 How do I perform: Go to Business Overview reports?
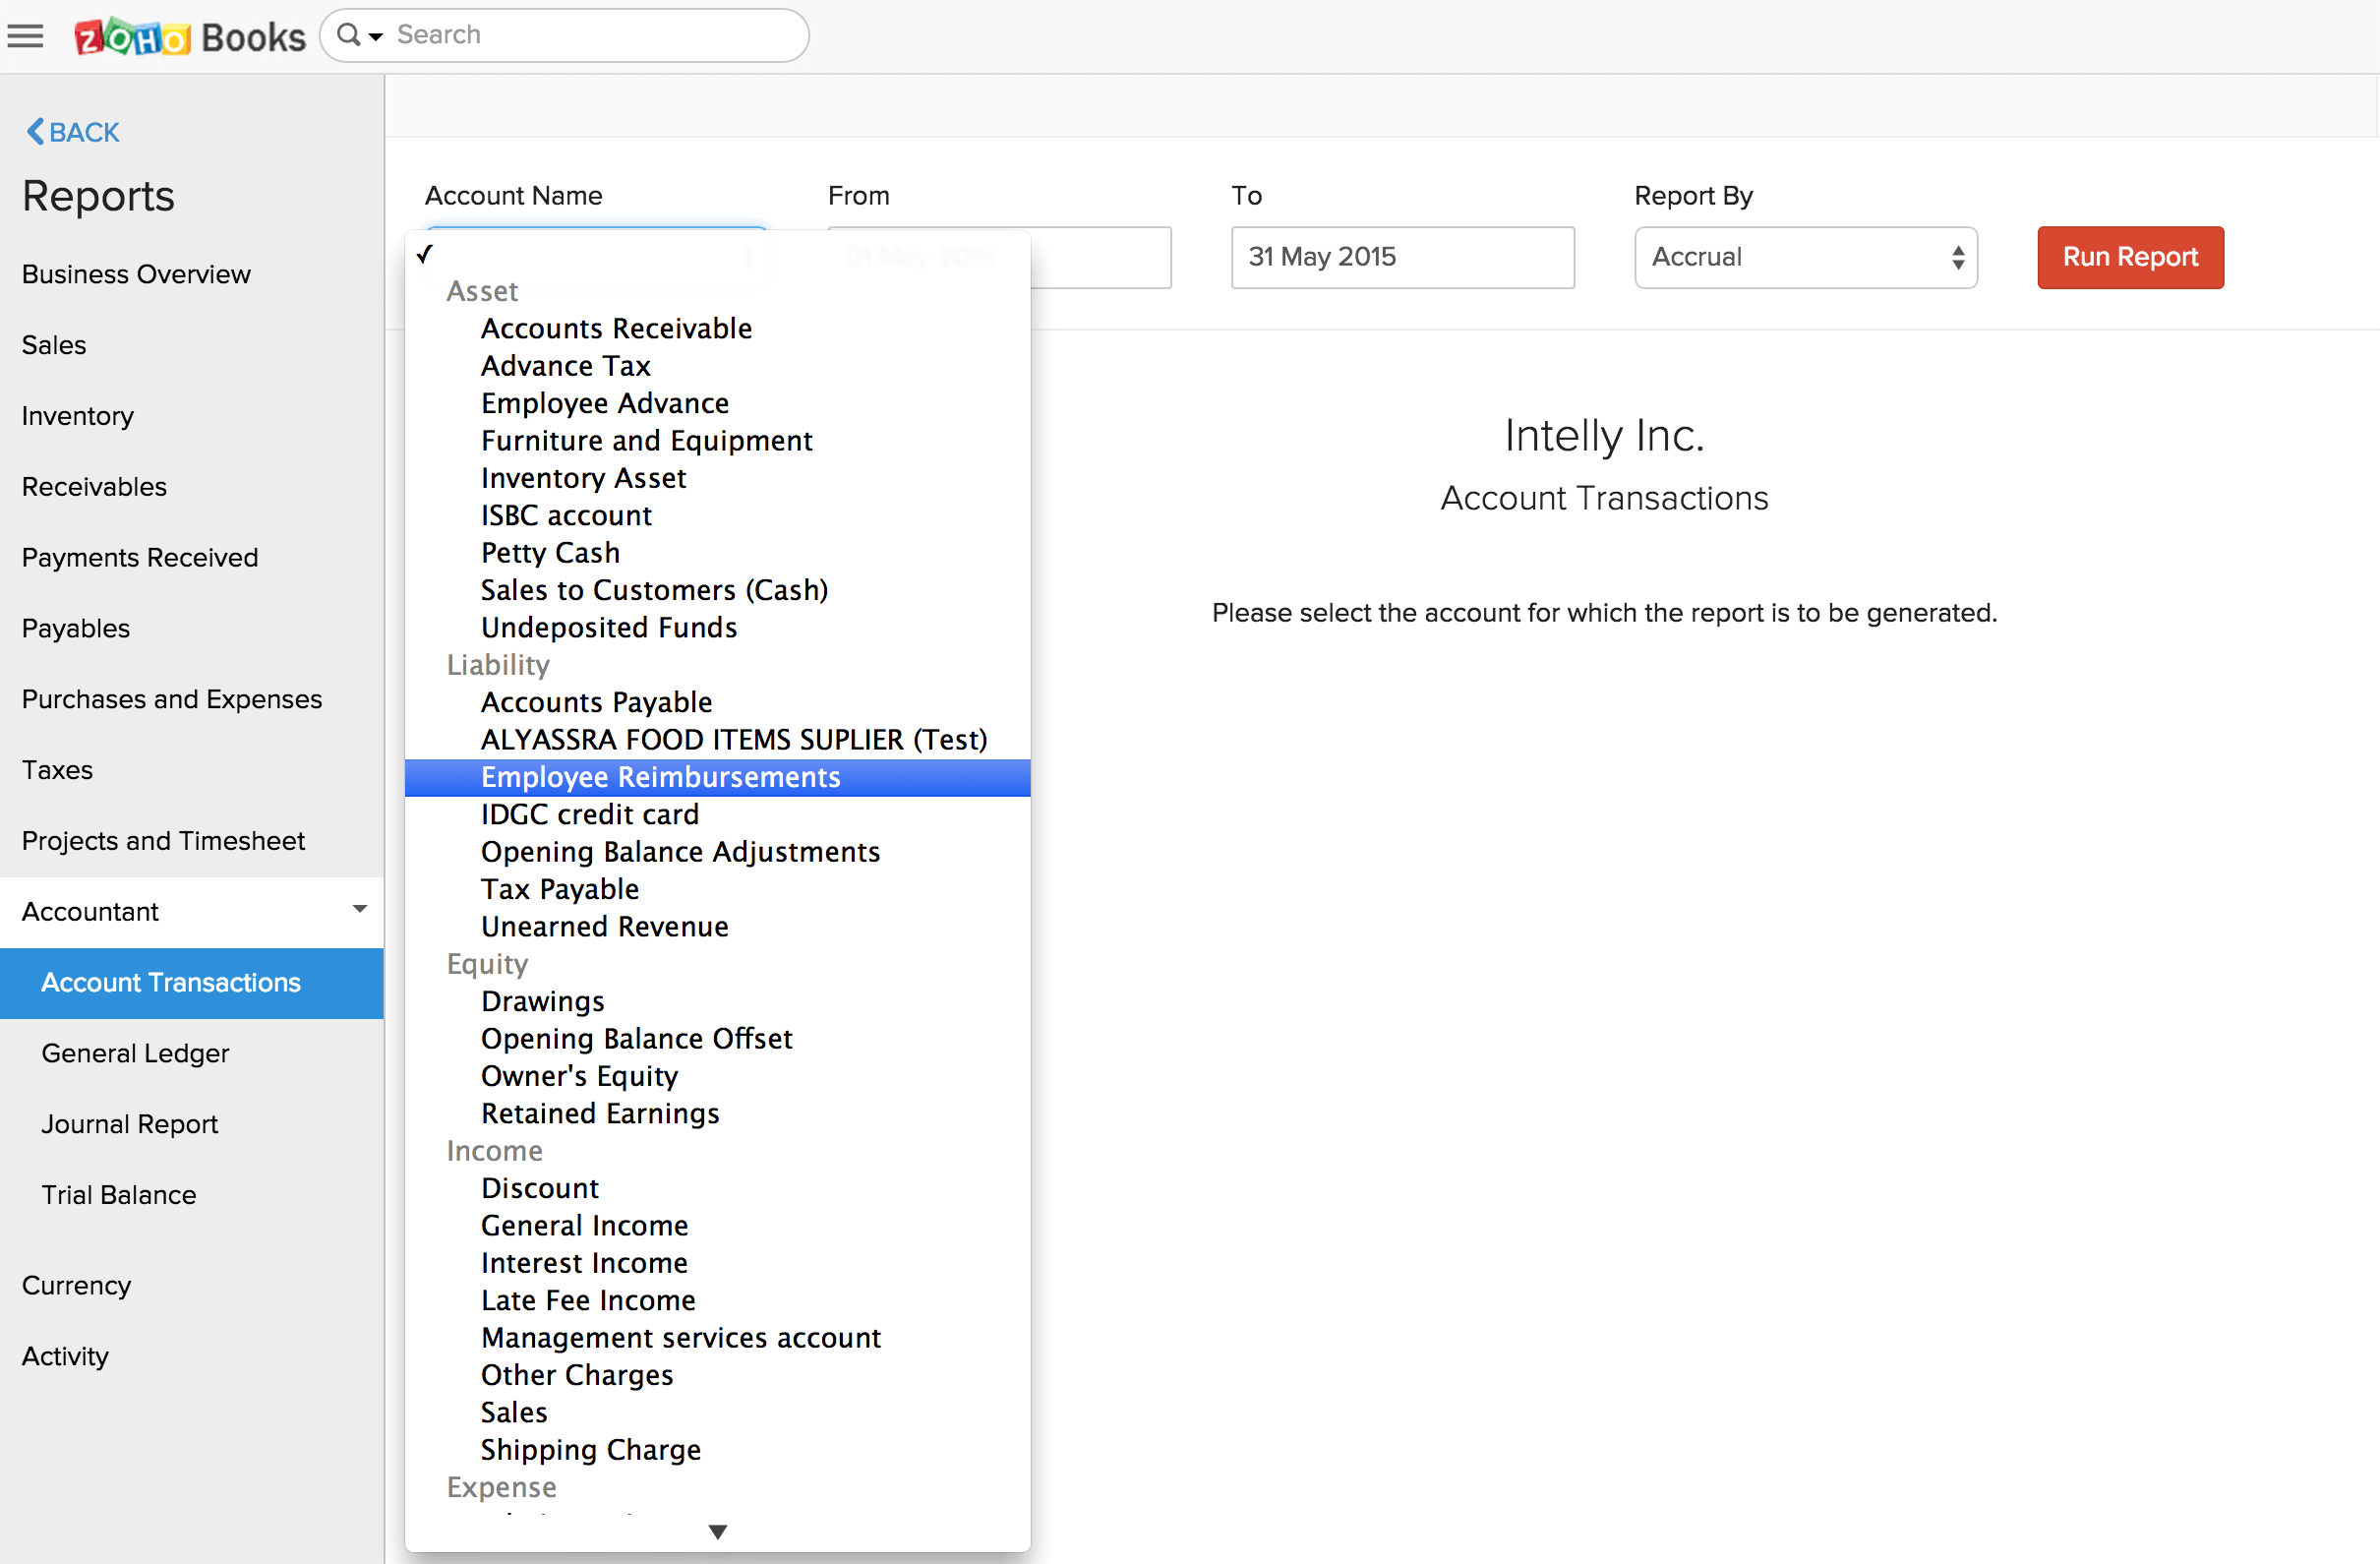pos(136,274)
